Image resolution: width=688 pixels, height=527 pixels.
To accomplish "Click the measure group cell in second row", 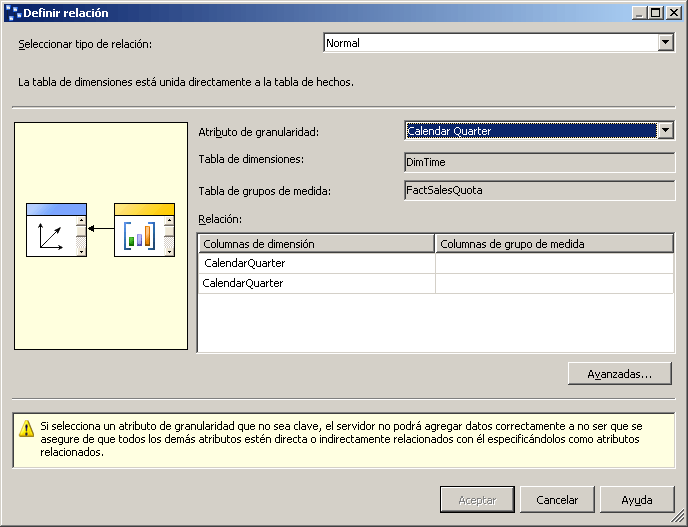I will (554, 283).
